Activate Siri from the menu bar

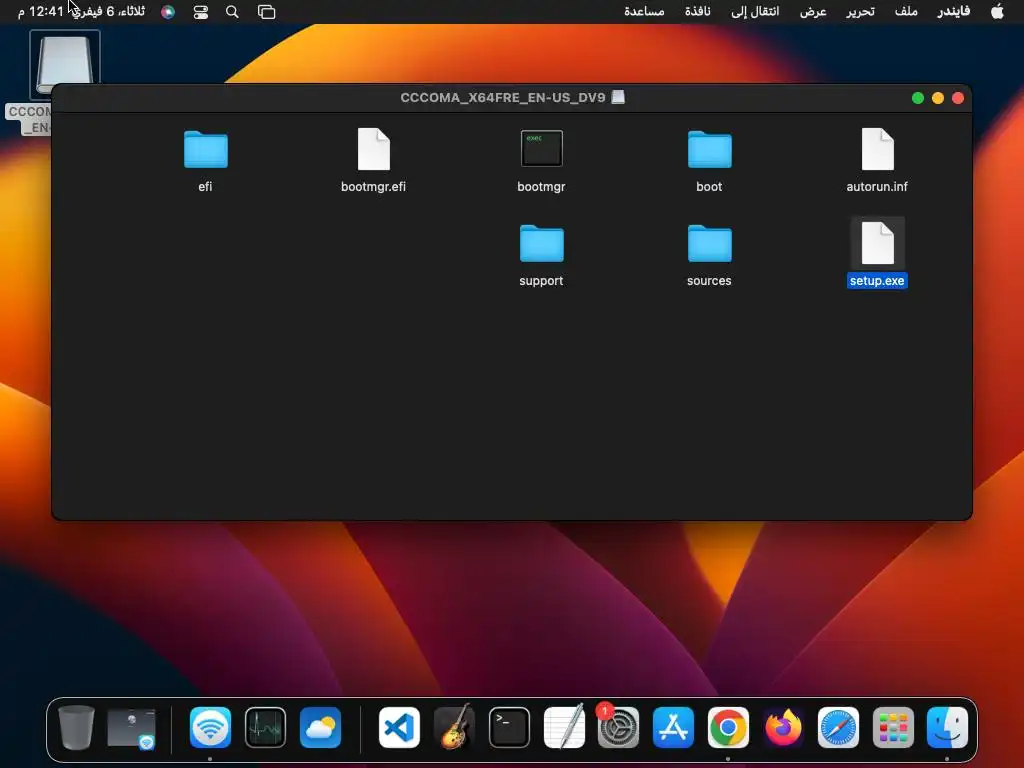pyautogui.click(x=168, y=12)
